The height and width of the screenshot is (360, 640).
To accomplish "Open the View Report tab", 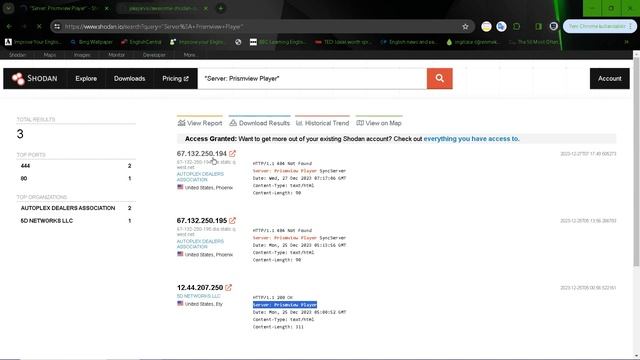I will tap(200, 123).
